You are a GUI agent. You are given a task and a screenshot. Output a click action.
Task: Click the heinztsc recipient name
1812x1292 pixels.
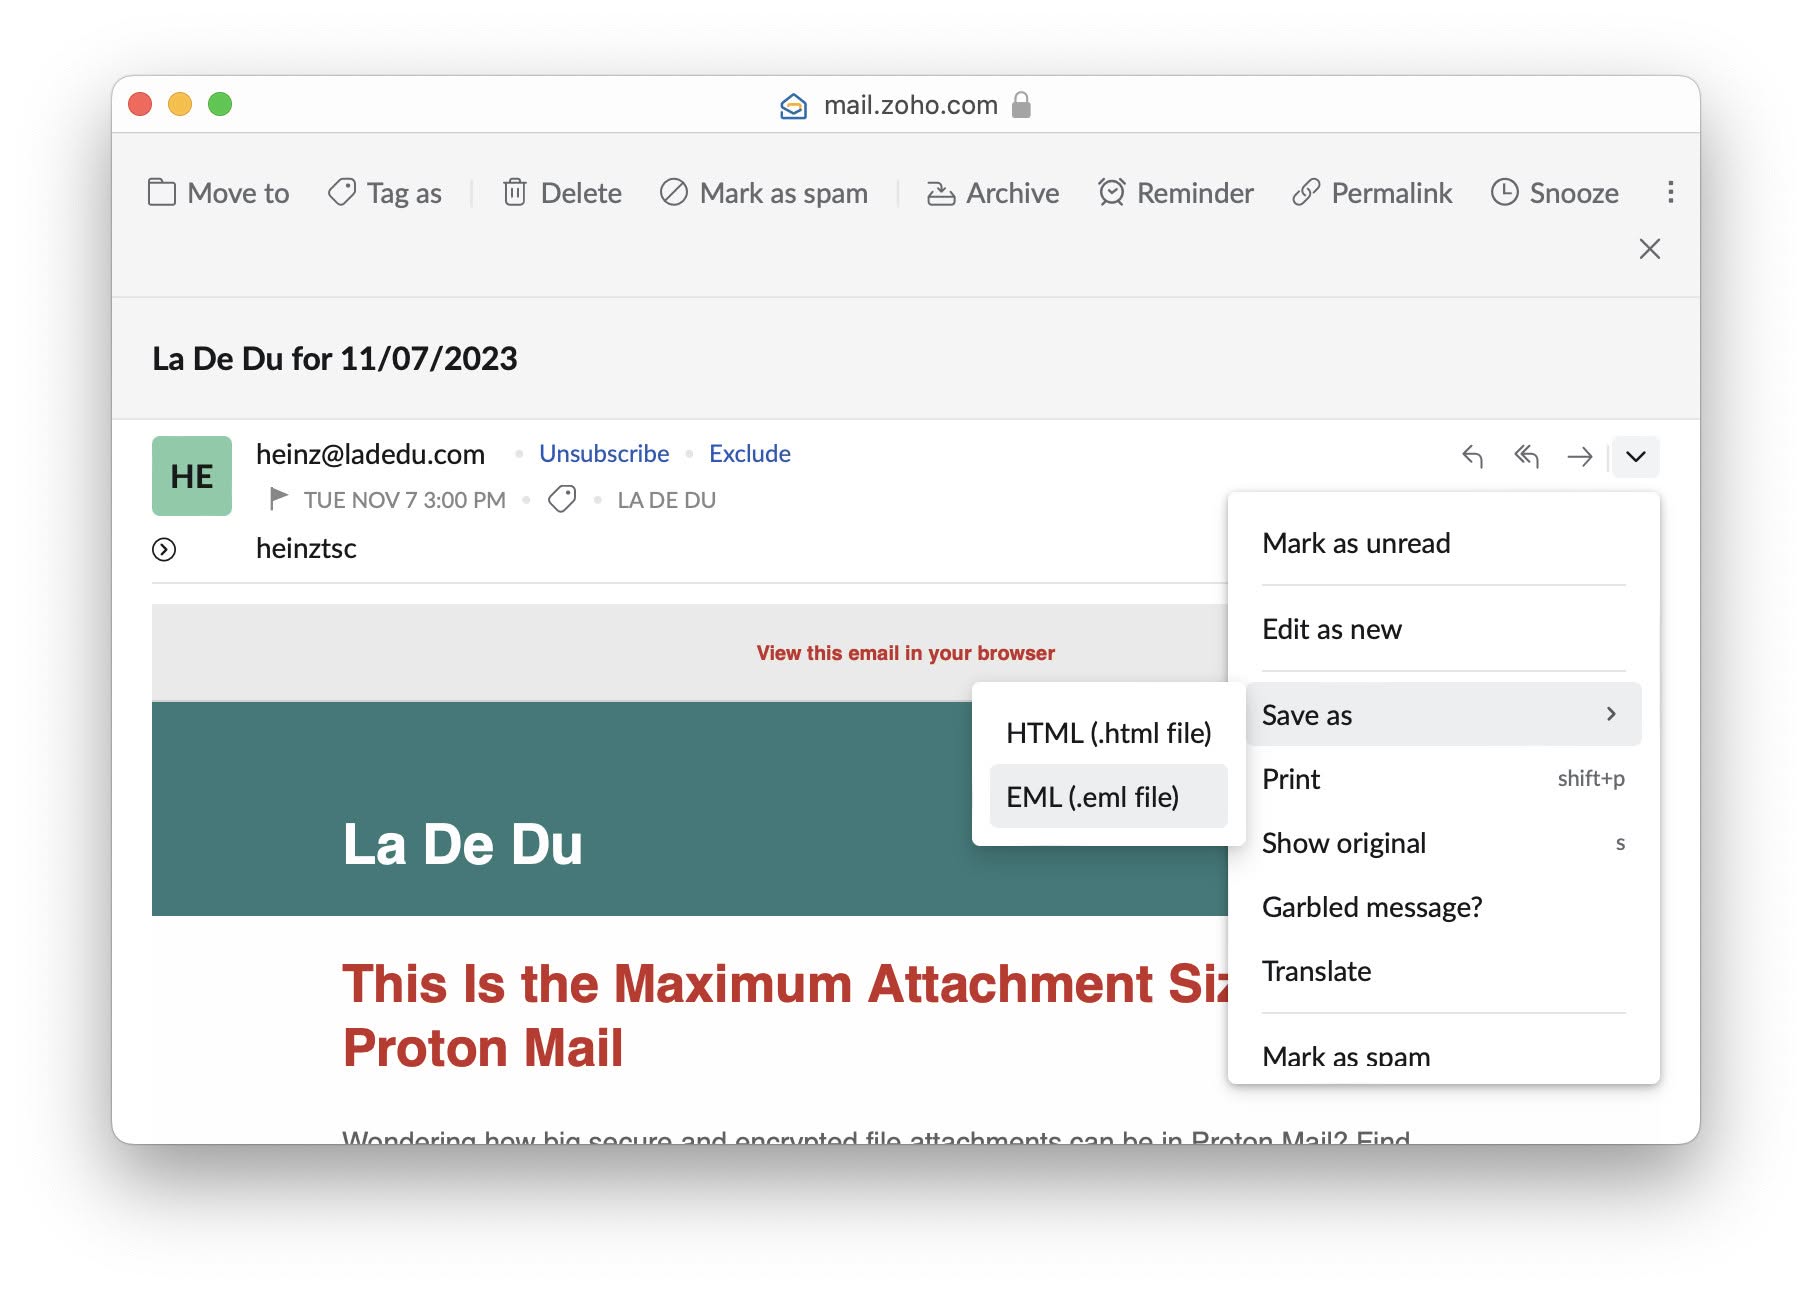(306, 548)
